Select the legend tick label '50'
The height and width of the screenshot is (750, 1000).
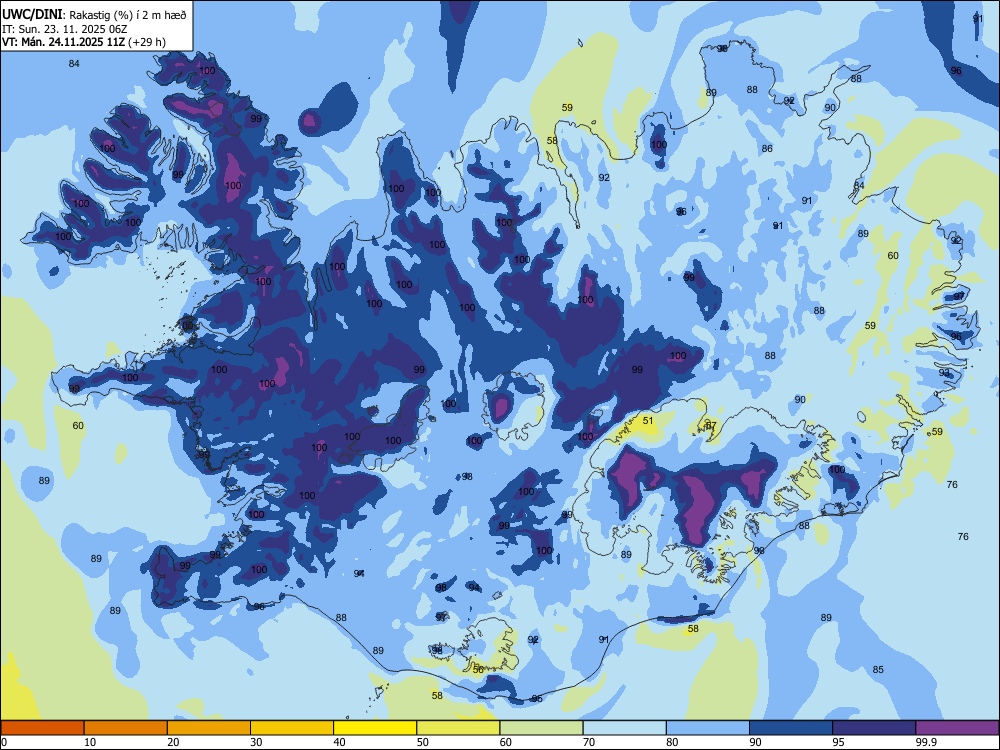423,742
